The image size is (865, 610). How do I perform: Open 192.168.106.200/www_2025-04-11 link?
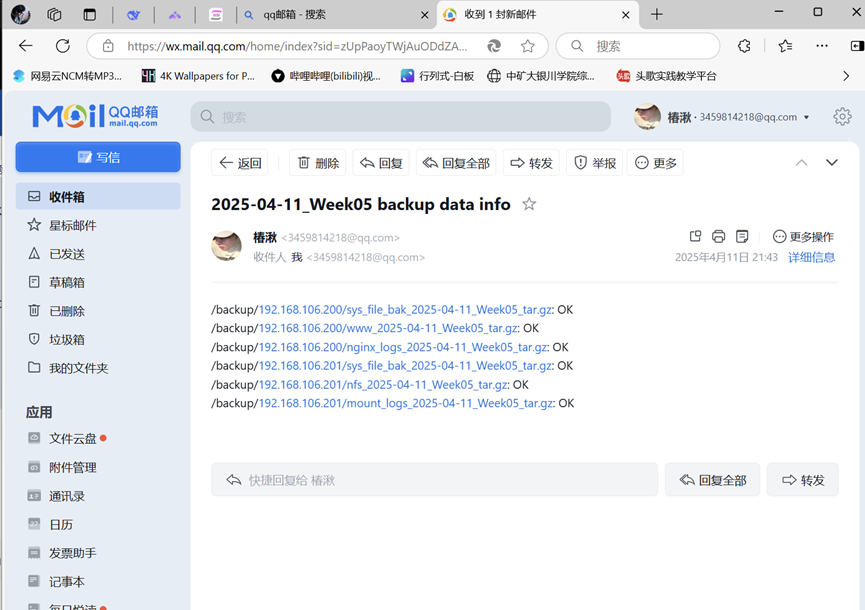(388, 328)
